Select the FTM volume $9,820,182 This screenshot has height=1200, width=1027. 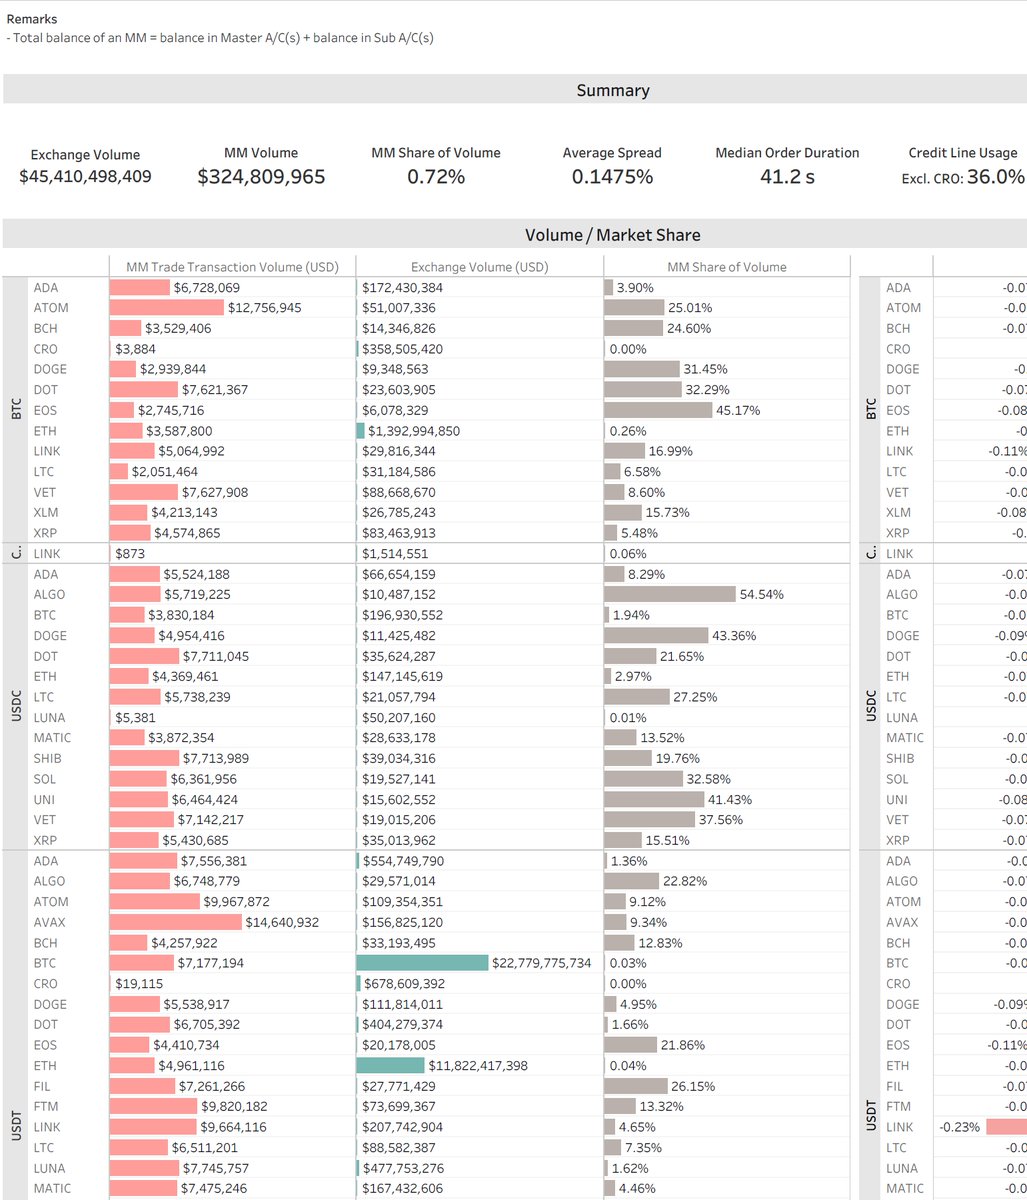pos(235,1106)
